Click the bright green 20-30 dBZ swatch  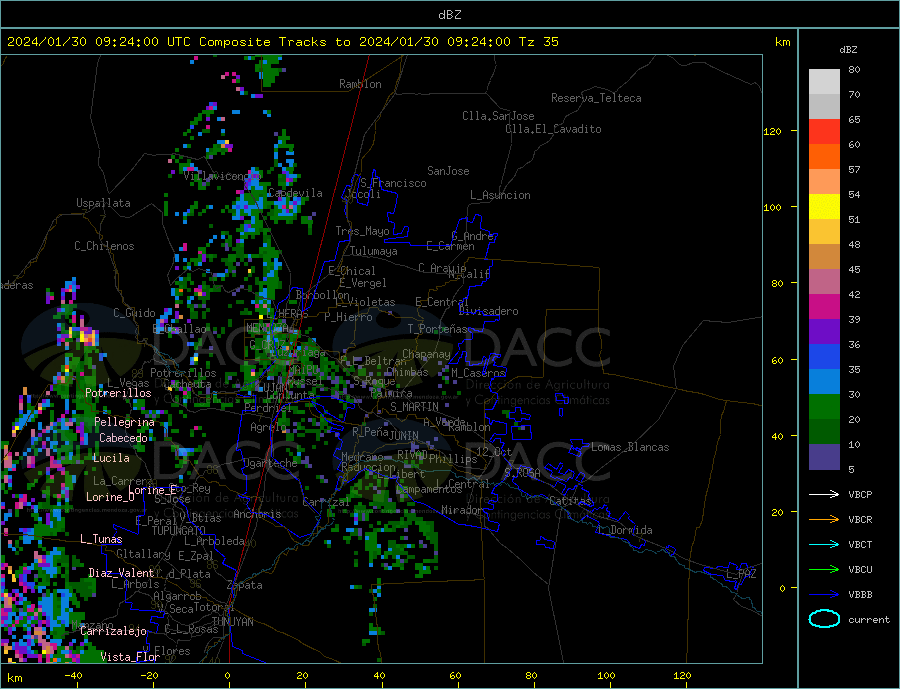(x=824, y=407)
